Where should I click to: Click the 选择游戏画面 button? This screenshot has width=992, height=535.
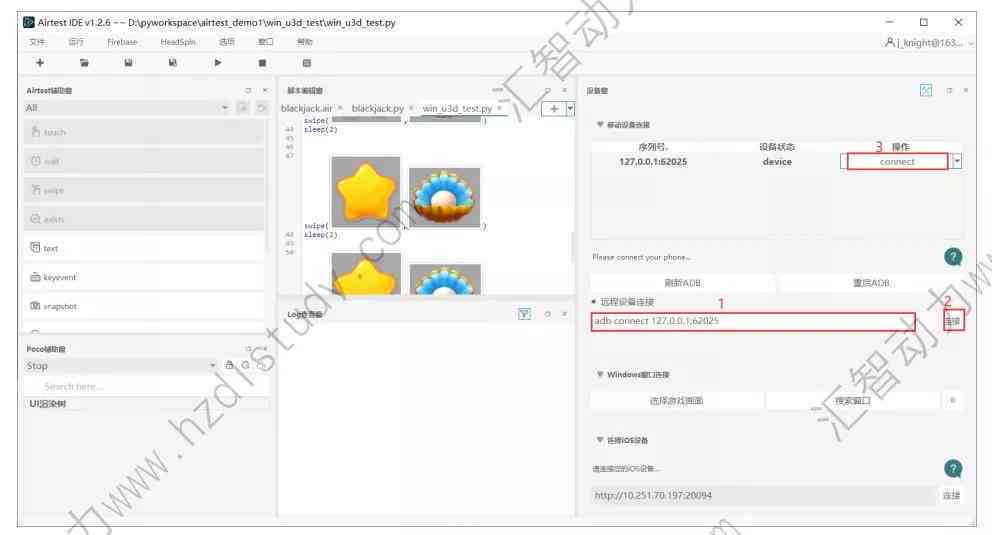(676, 400)
